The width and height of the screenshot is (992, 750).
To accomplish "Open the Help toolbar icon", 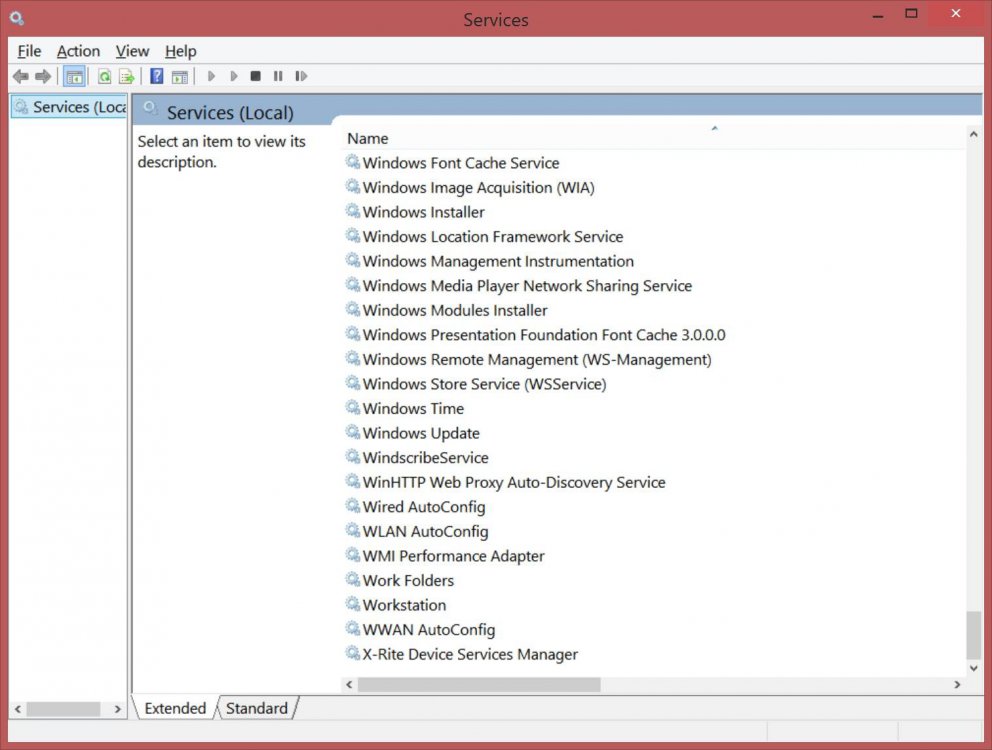I will pyautogui.click(x=156, y=77).
